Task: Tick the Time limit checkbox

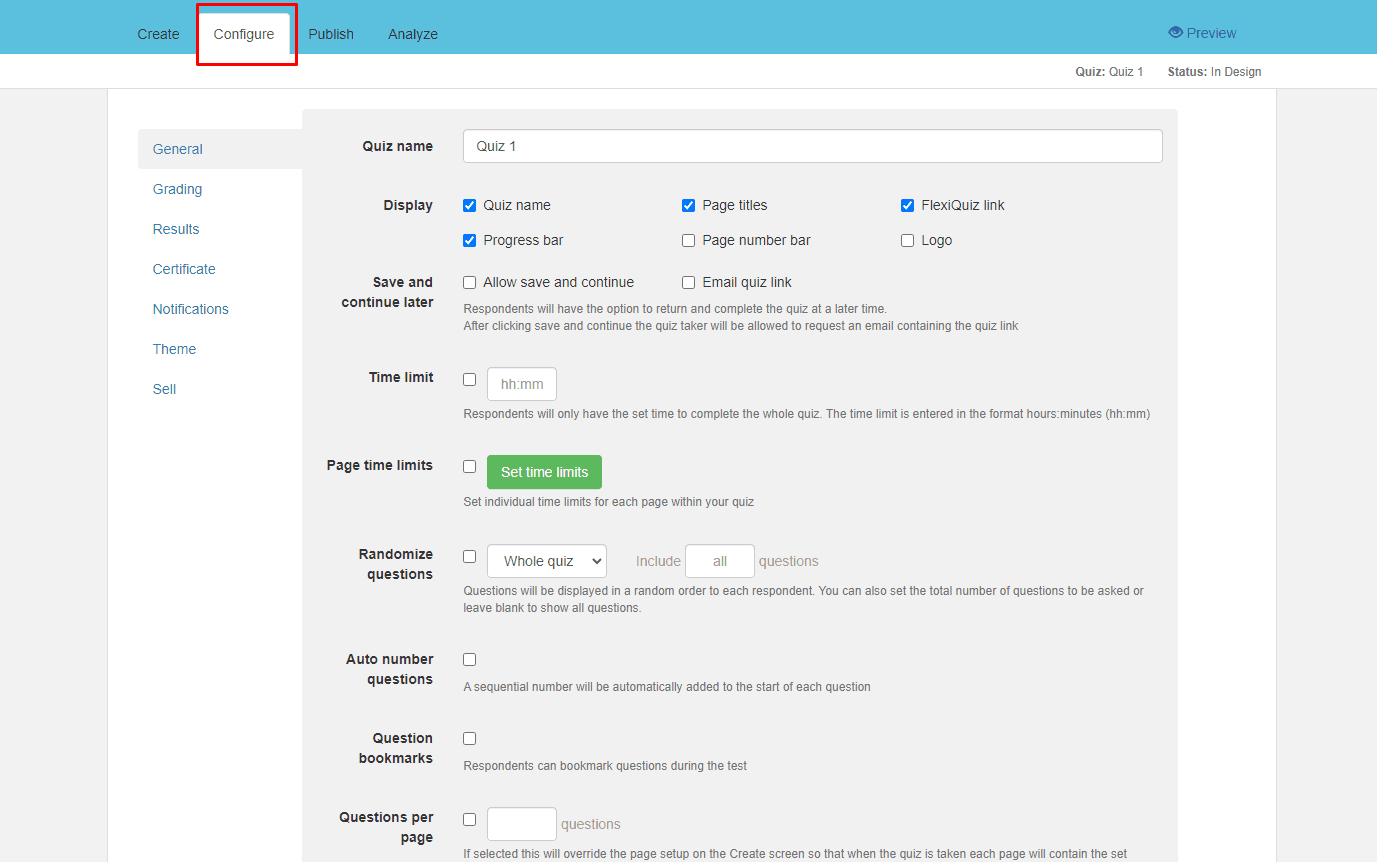Action: pos(470,379)
